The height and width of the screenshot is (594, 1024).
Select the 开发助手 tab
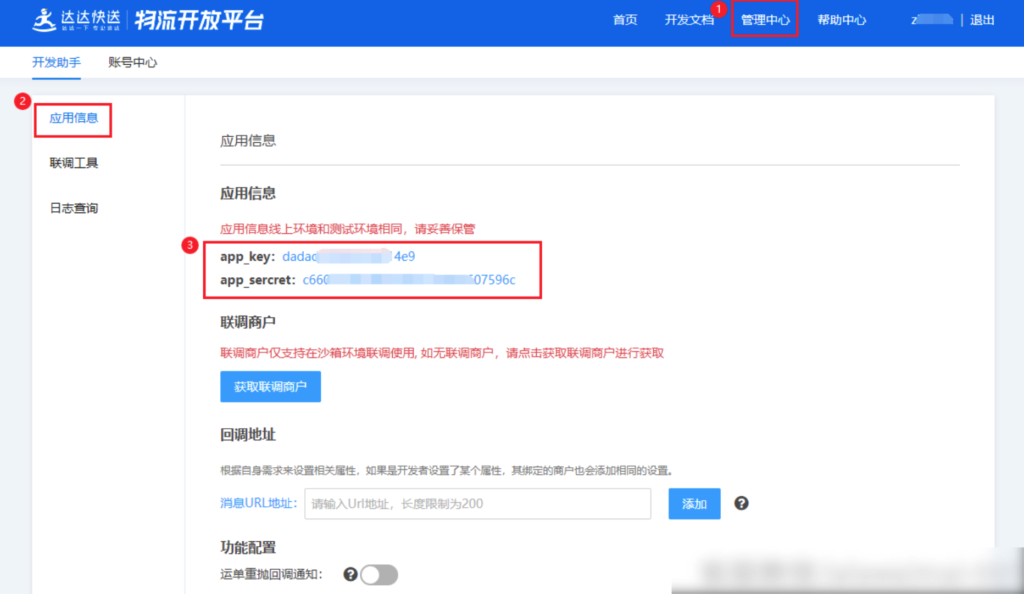click(57, 62)
